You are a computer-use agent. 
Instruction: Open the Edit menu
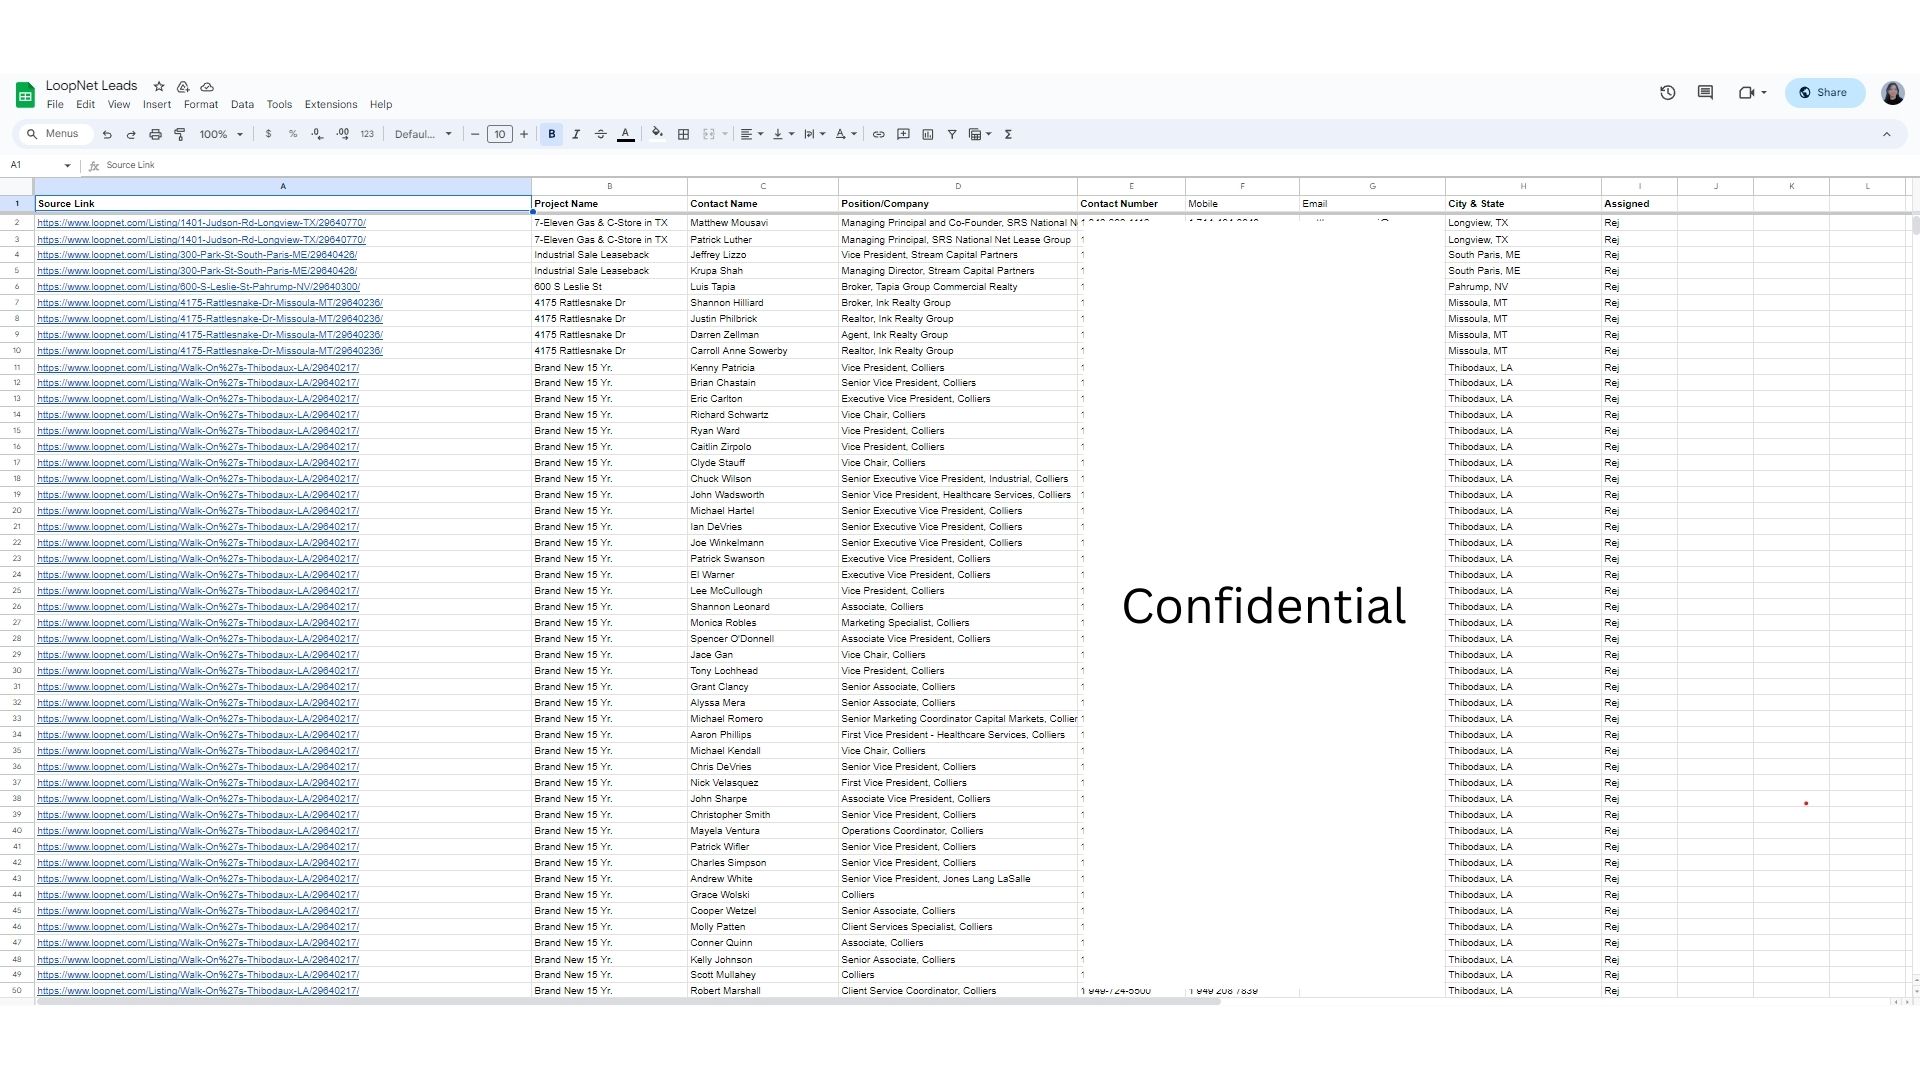85,104
